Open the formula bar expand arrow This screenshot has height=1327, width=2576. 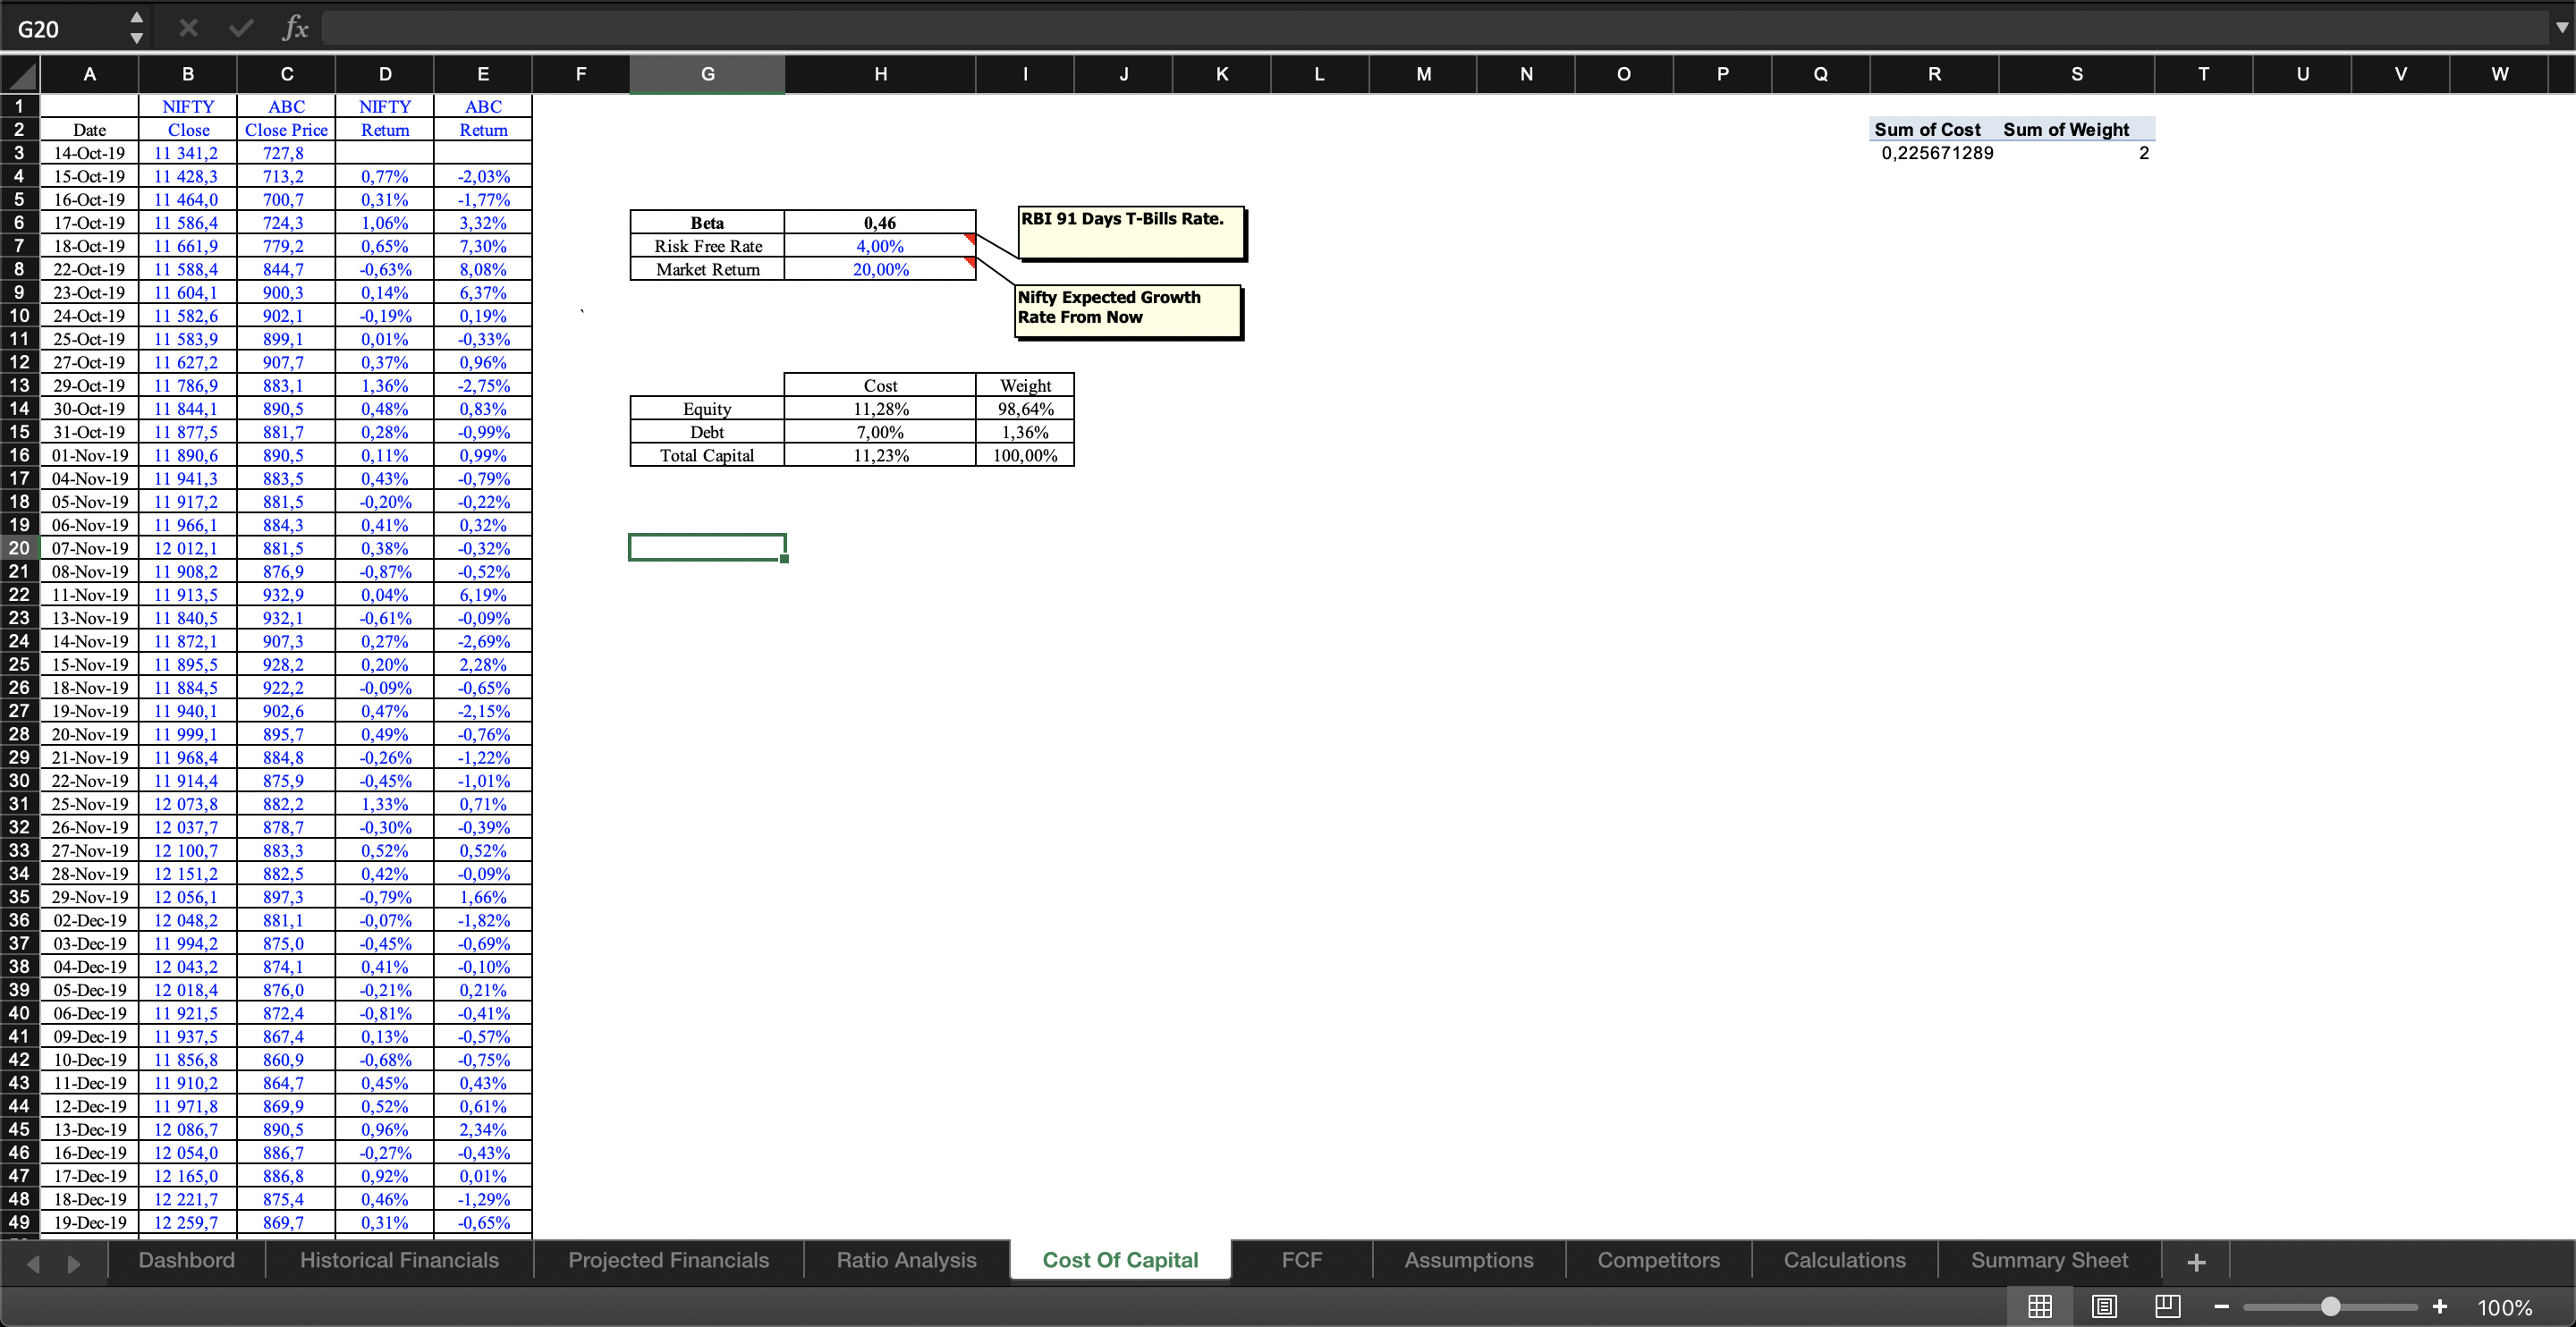pos(2561,27)
